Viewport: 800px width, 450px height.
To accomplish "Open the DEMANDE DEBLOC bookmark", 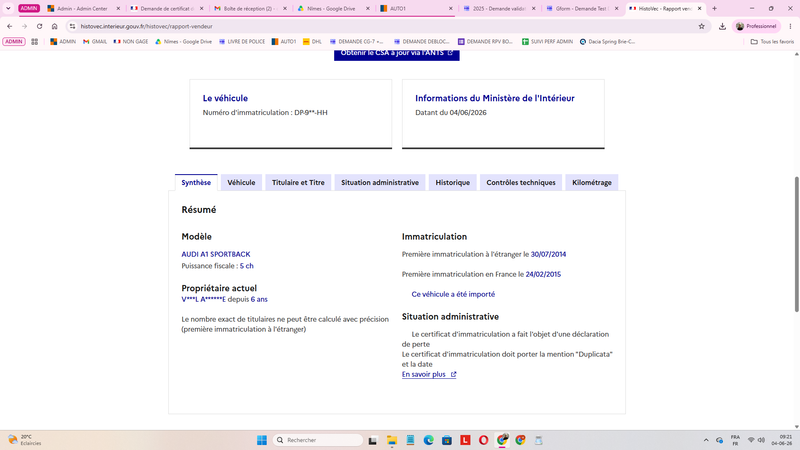I will [421, 41].
